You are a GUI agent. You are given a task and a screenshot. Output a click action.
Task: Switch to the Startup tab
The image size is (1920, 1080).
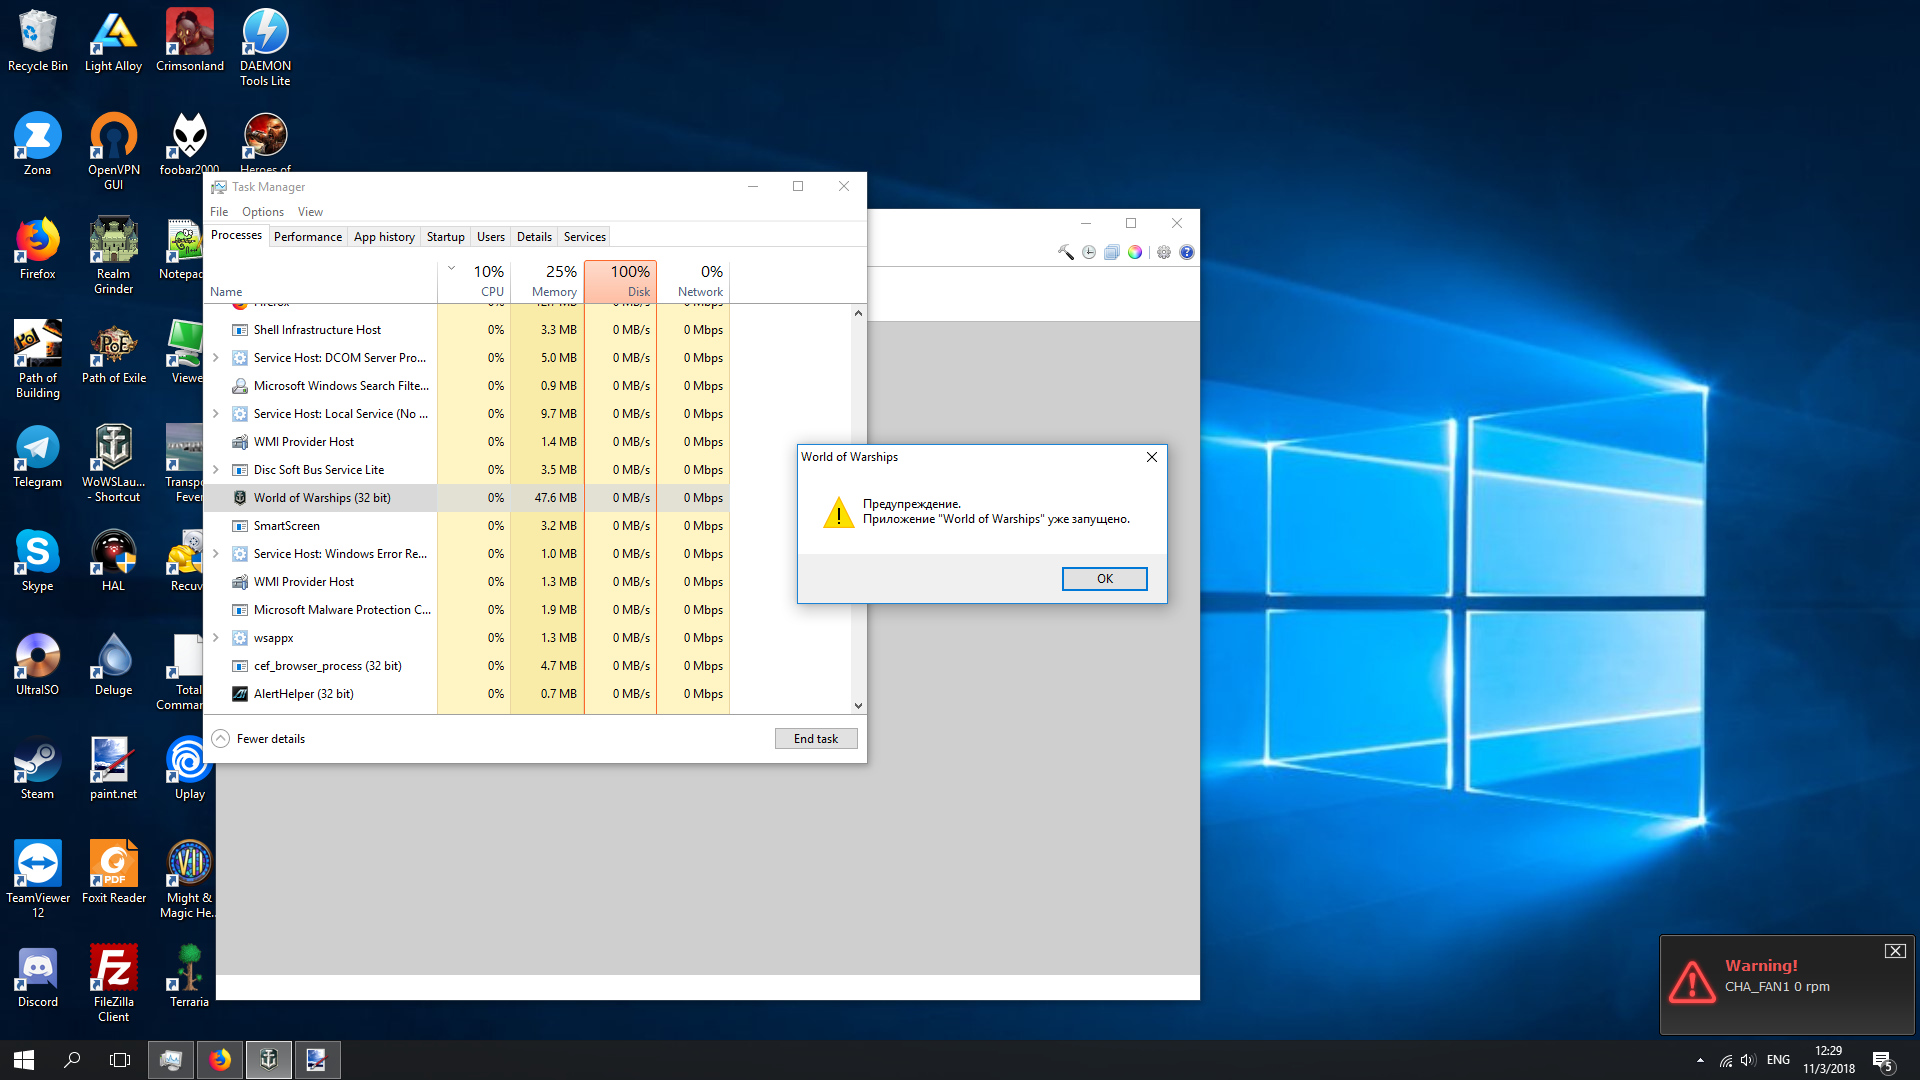(x=446, y=237)
